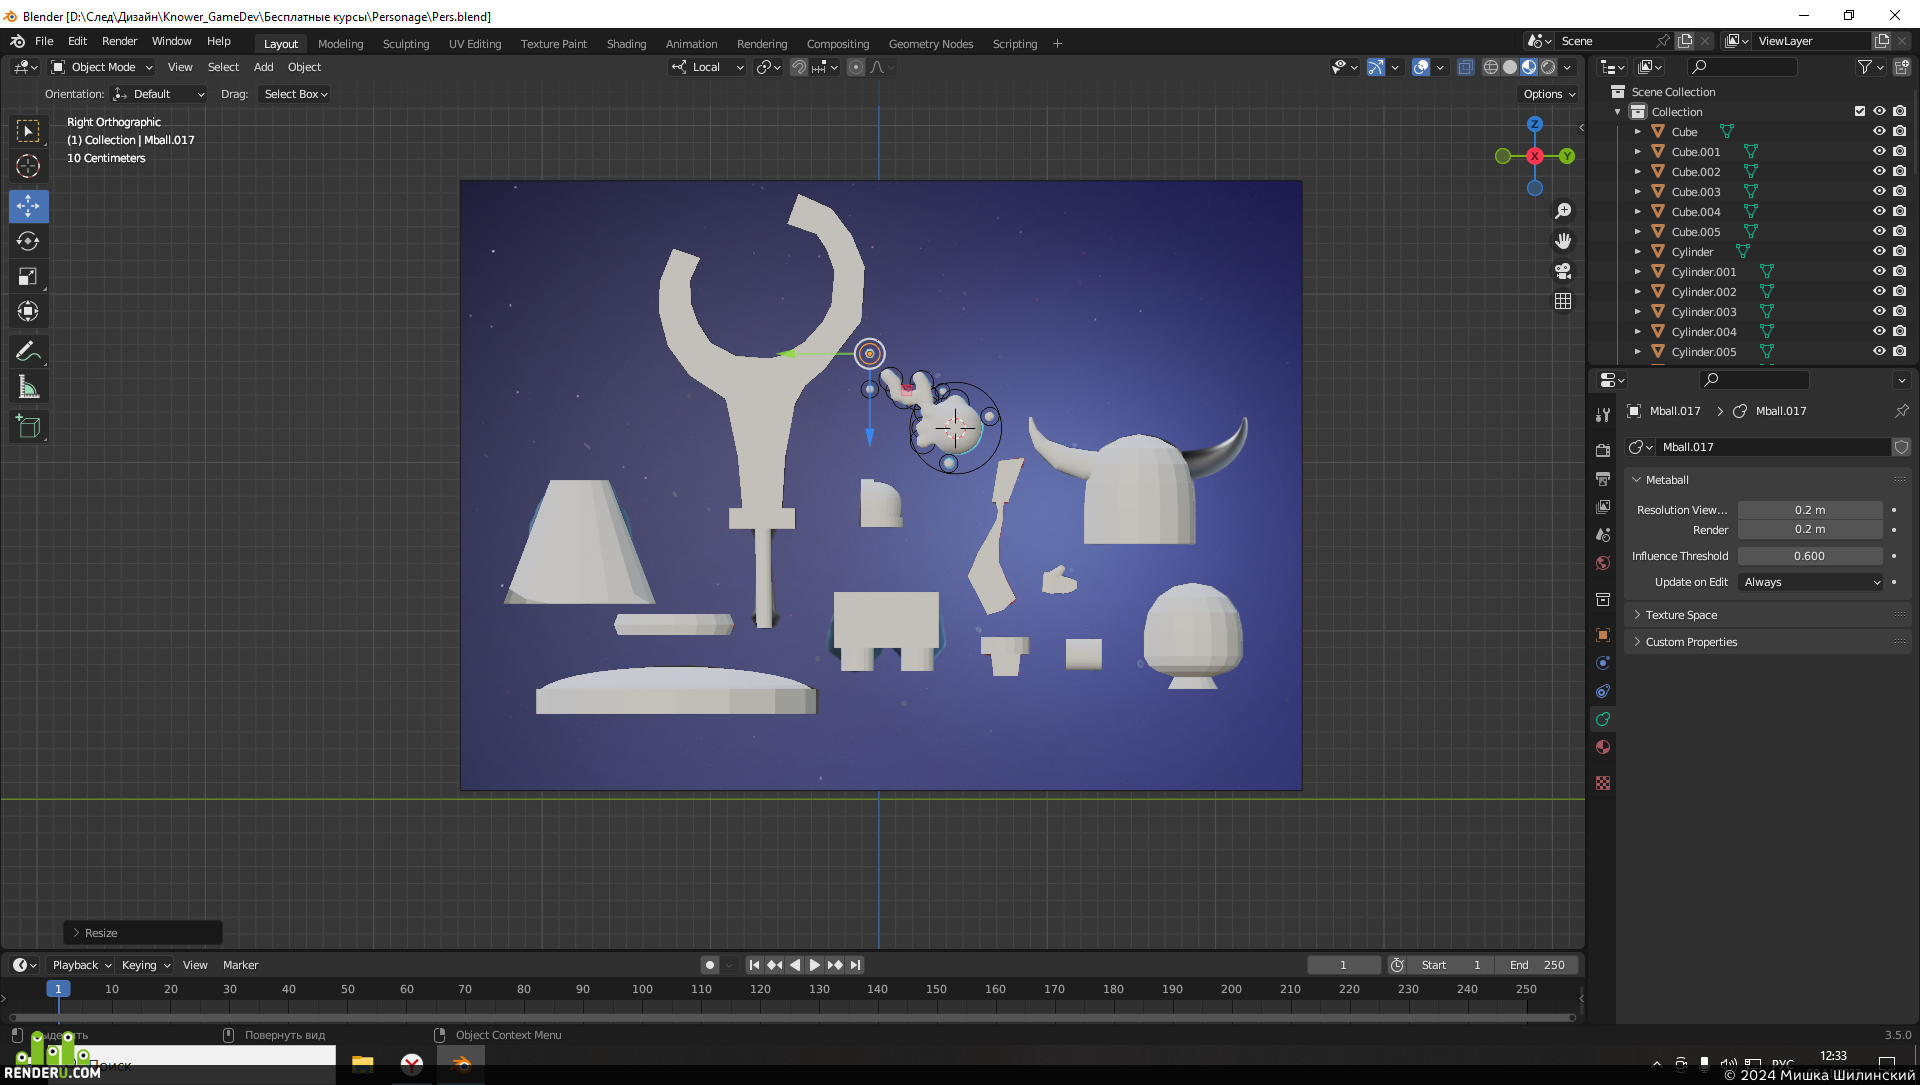Adjust the Influence Threshold slider
The height and width of the screenshot is (1085, 1920).
point(1811,556)
